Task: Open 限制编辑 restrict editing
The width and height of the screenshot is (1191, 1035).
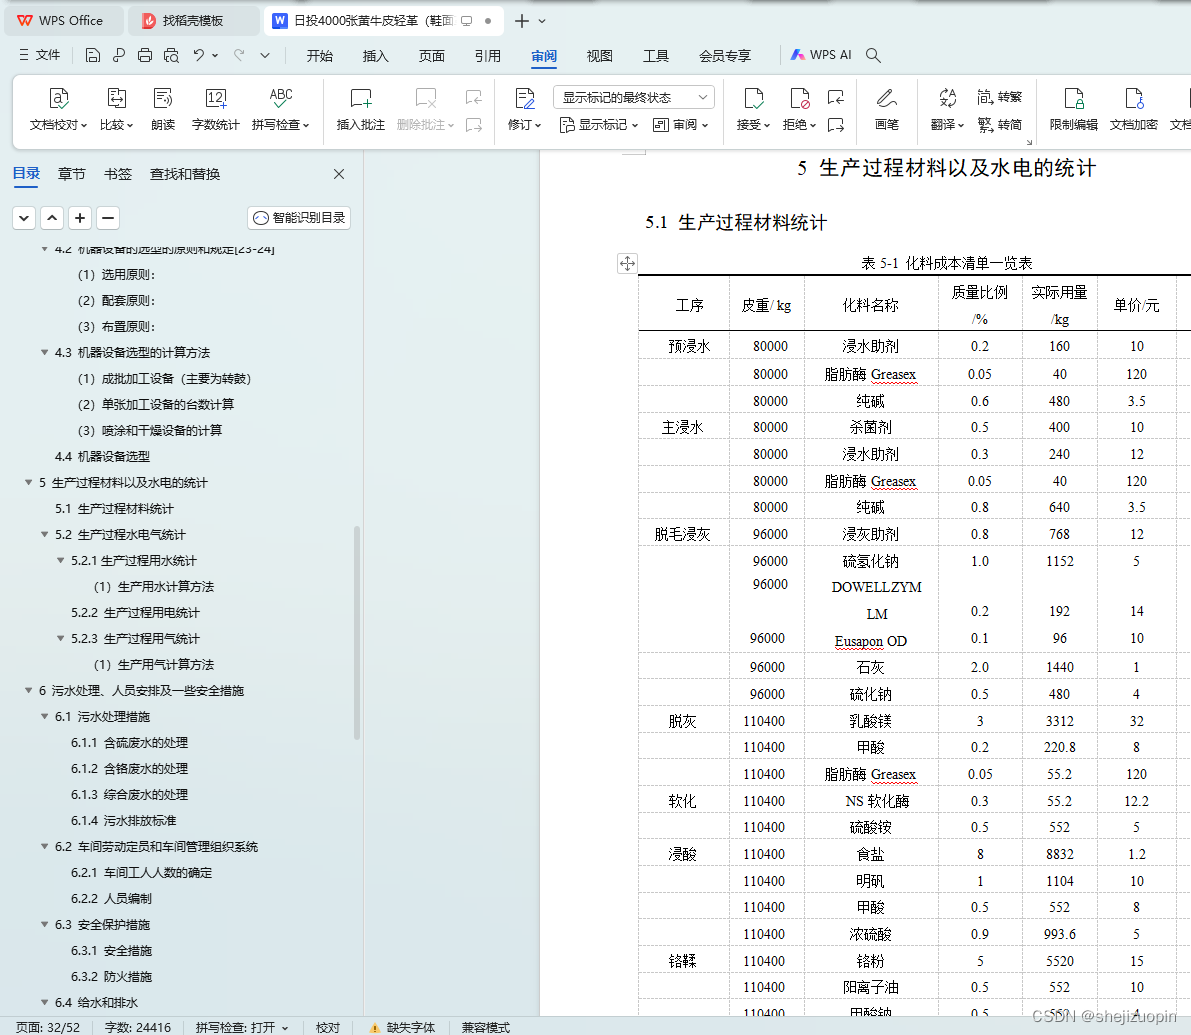Action: pos(1073,109)
